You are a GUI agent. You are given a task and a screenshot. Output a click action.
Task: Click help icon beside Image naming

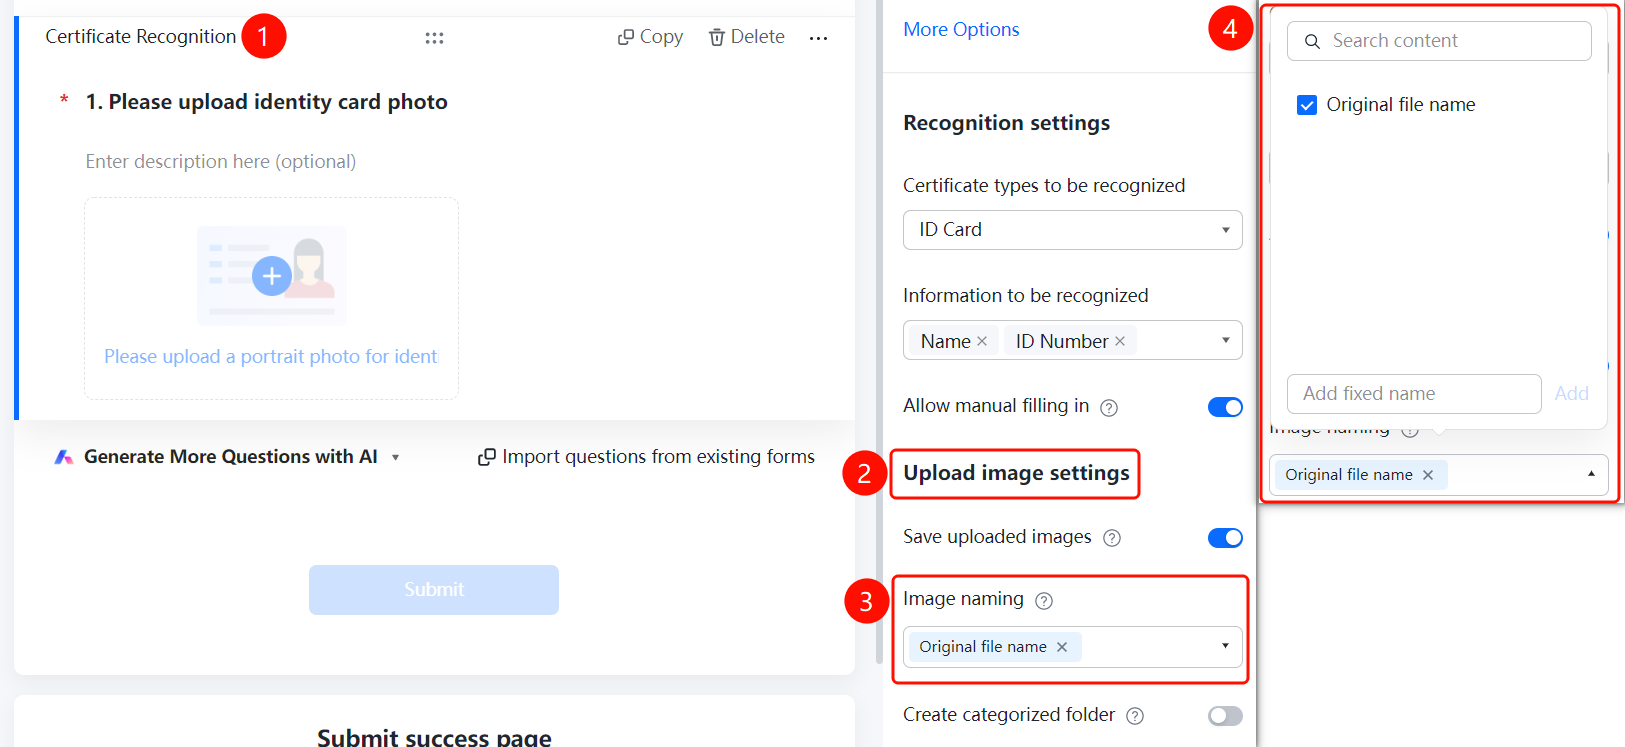tap(1044, 600)
